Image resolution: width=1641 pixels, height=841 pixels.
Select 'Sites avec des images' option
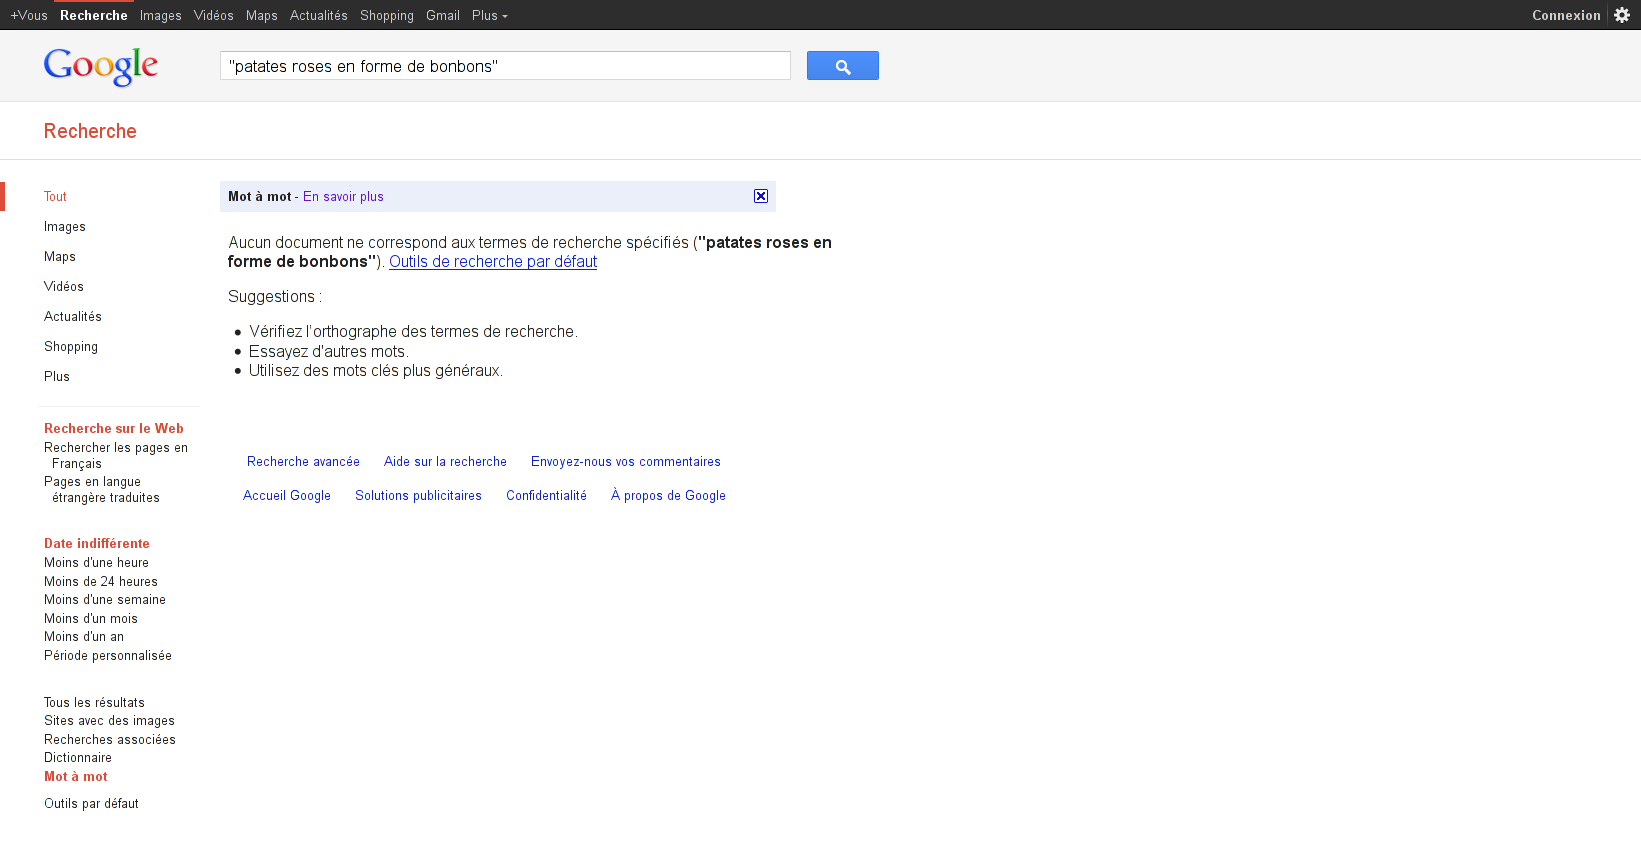pyautogui.click(x=109, y=721)
